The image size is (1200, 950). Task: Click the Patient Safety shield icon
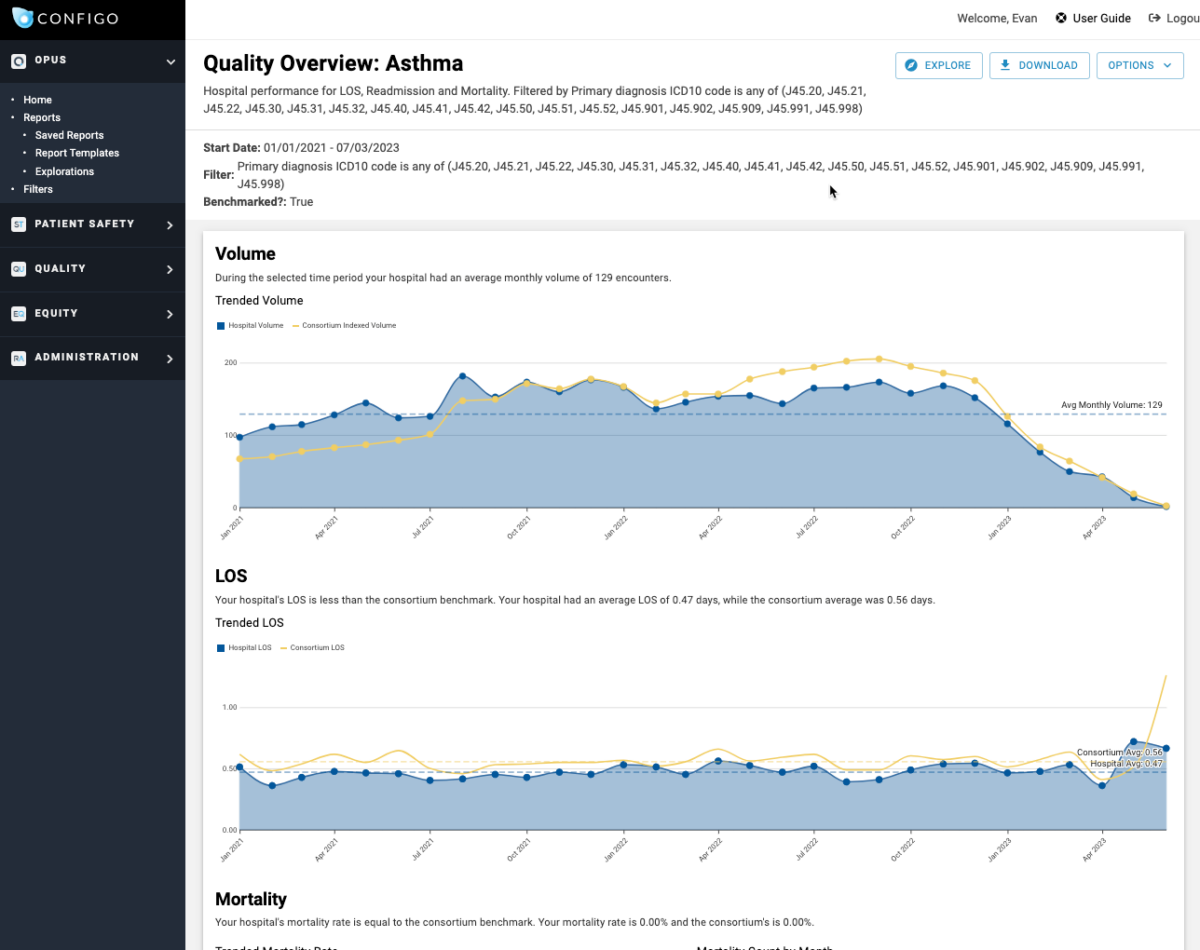19,224
